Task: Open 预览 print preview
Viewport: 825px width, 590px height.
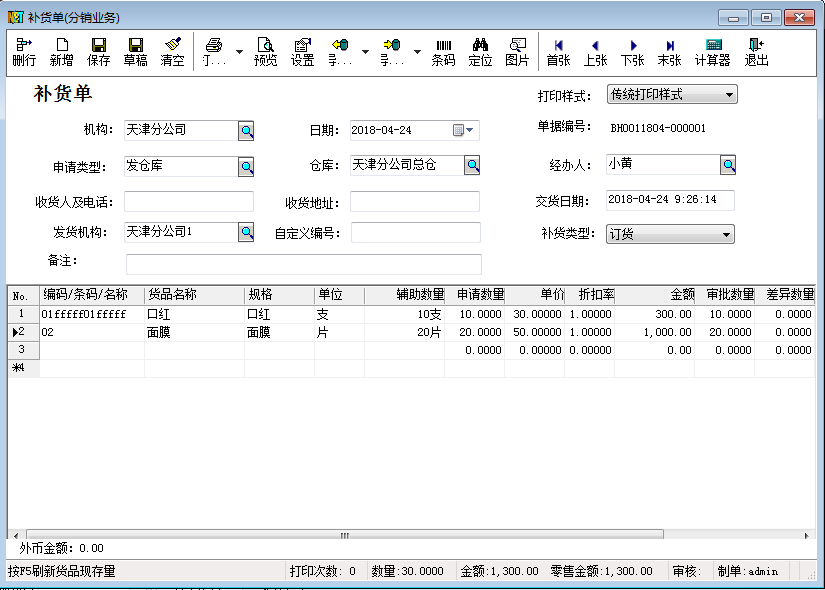Action: point(265,52)
